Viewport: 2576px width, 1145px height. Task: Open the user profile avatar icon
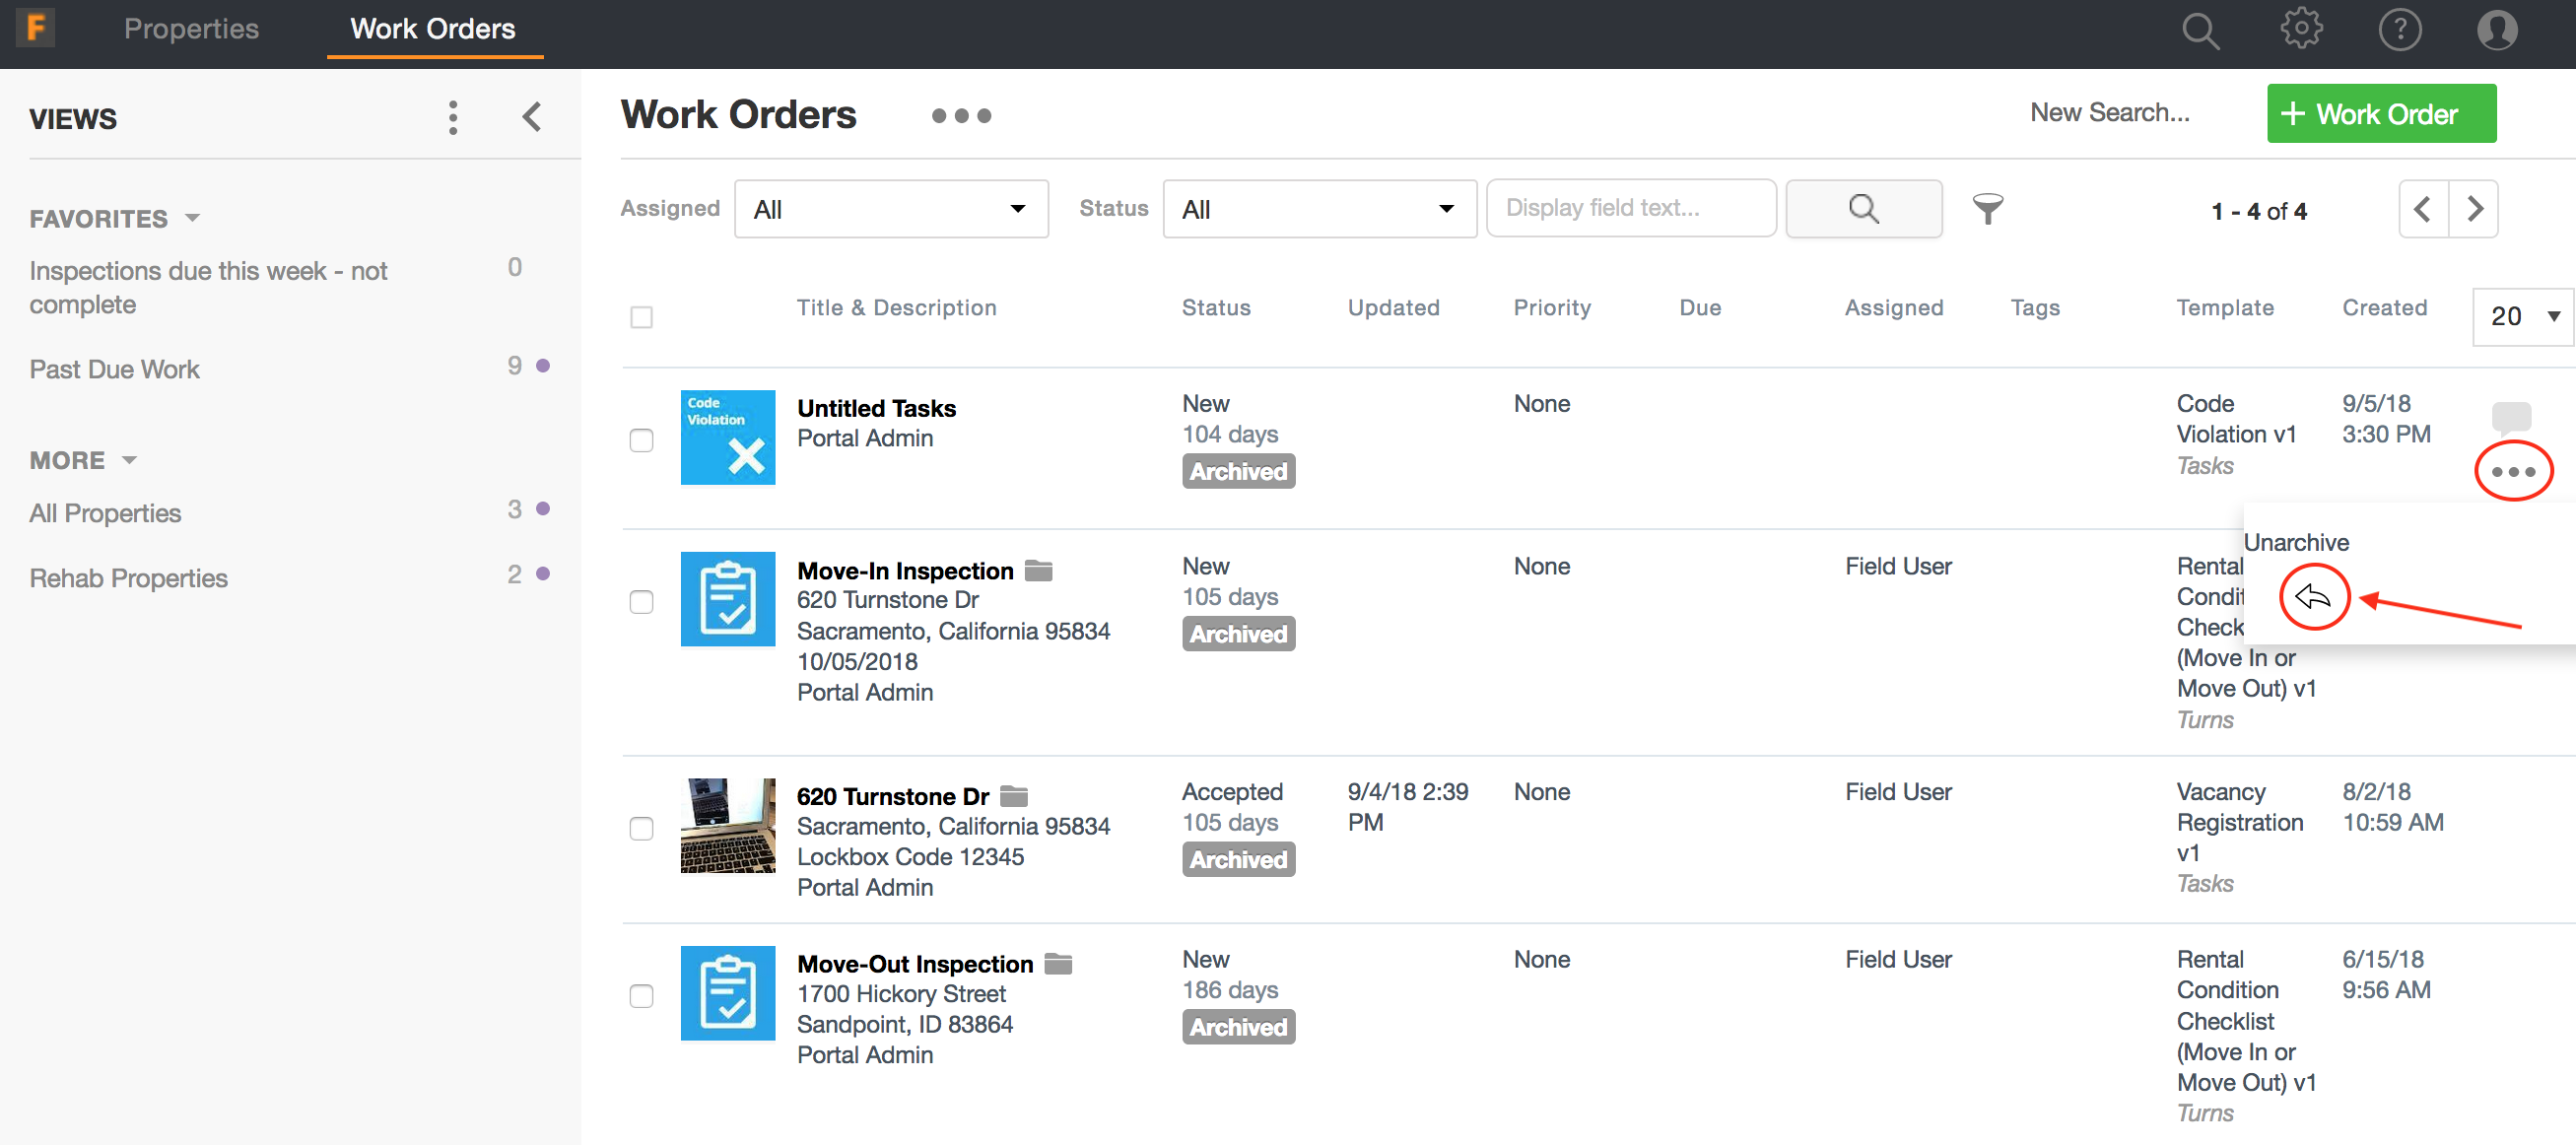2496,30
